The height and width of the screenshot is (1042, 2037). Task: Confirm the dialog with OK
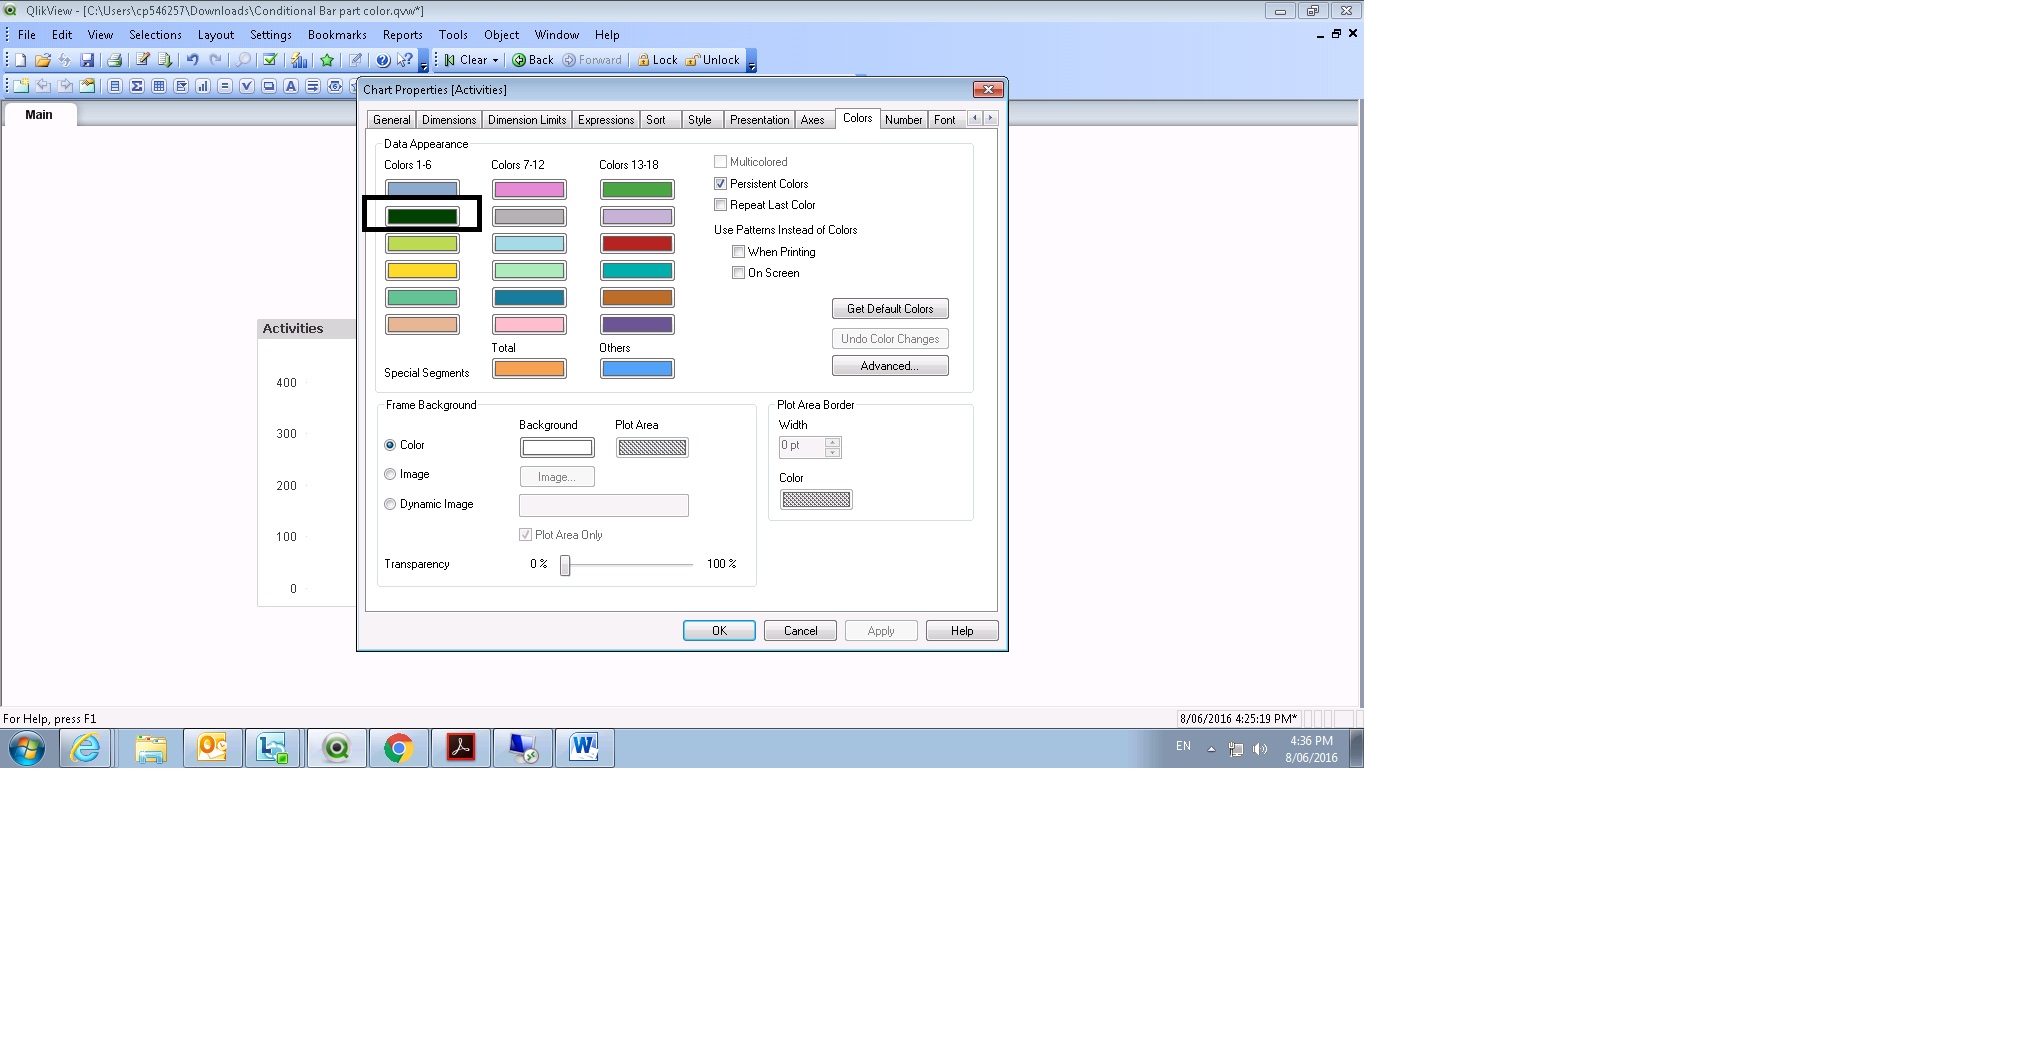(x=719, y=631)
